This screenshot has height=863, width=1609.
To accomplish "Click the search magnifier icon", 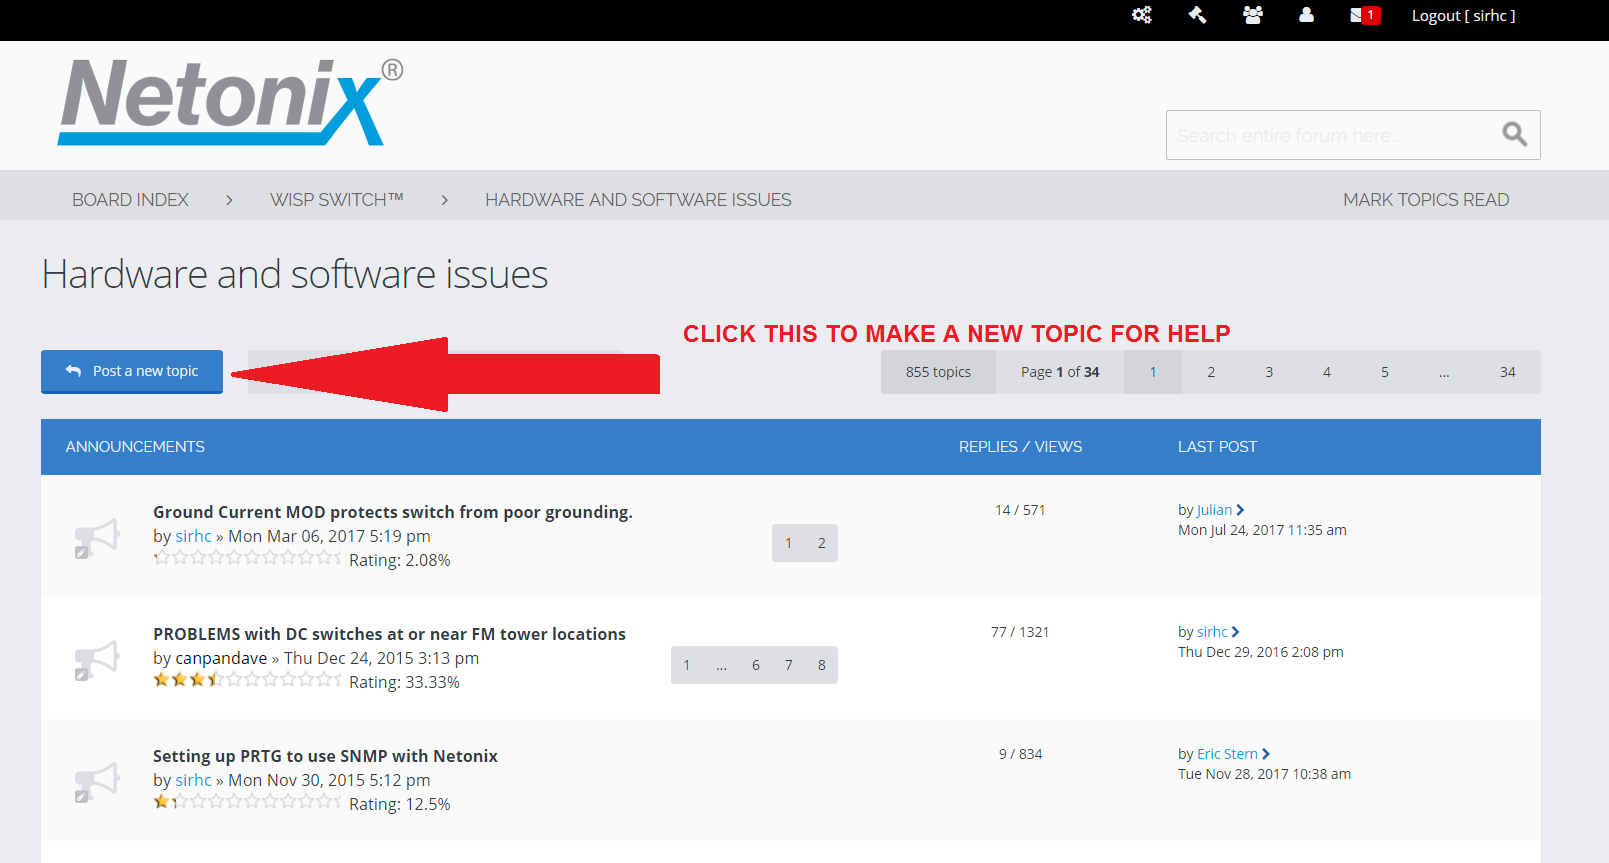I will point(1514,134).
